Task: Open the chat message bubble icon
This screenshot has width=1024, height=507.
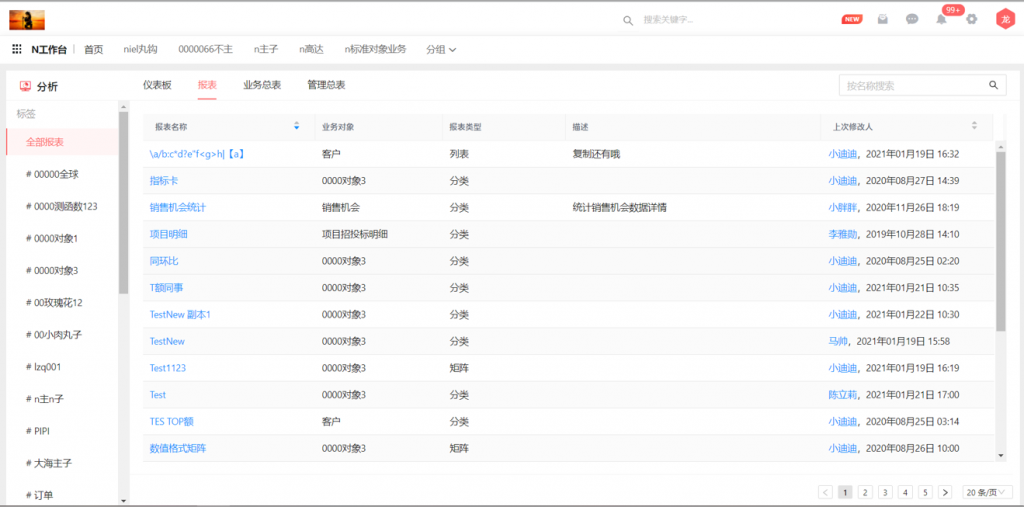Action: [912, 19]
